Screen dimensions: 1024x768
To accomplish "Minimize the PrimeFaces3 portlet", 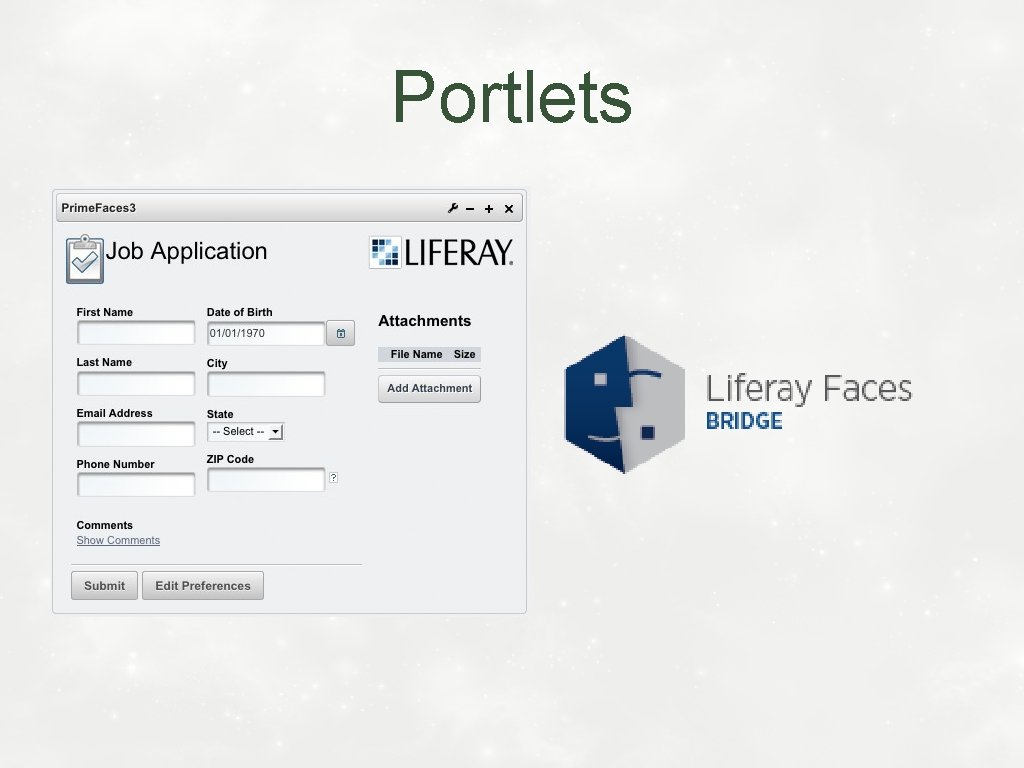I will (x=470, y=209).
